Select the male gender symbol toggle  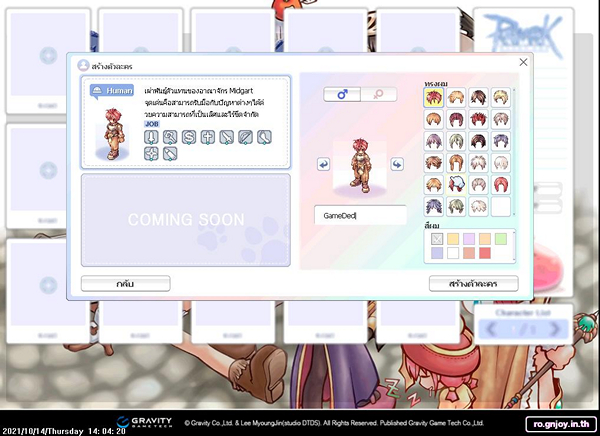point(343,94)
